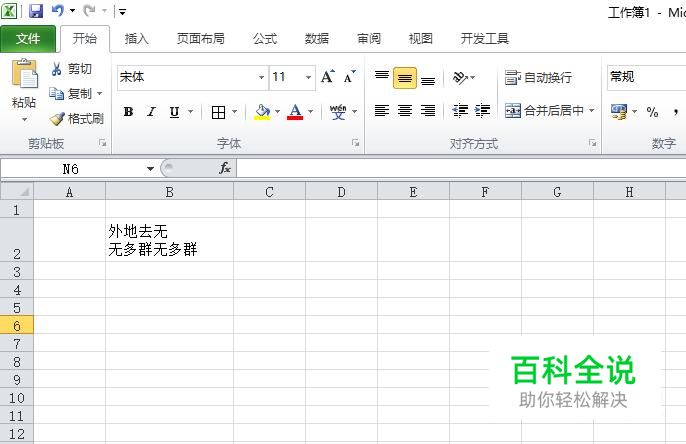The width and height of the screenshot is (686, 444).
Task: Toggle 自动换行 wrap text
Action: (538, 78)
